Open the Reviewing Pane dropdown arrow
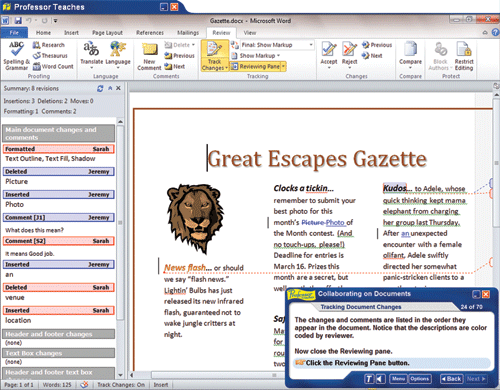The height and width of the screenshot is (390, 500). pos(283,66)
